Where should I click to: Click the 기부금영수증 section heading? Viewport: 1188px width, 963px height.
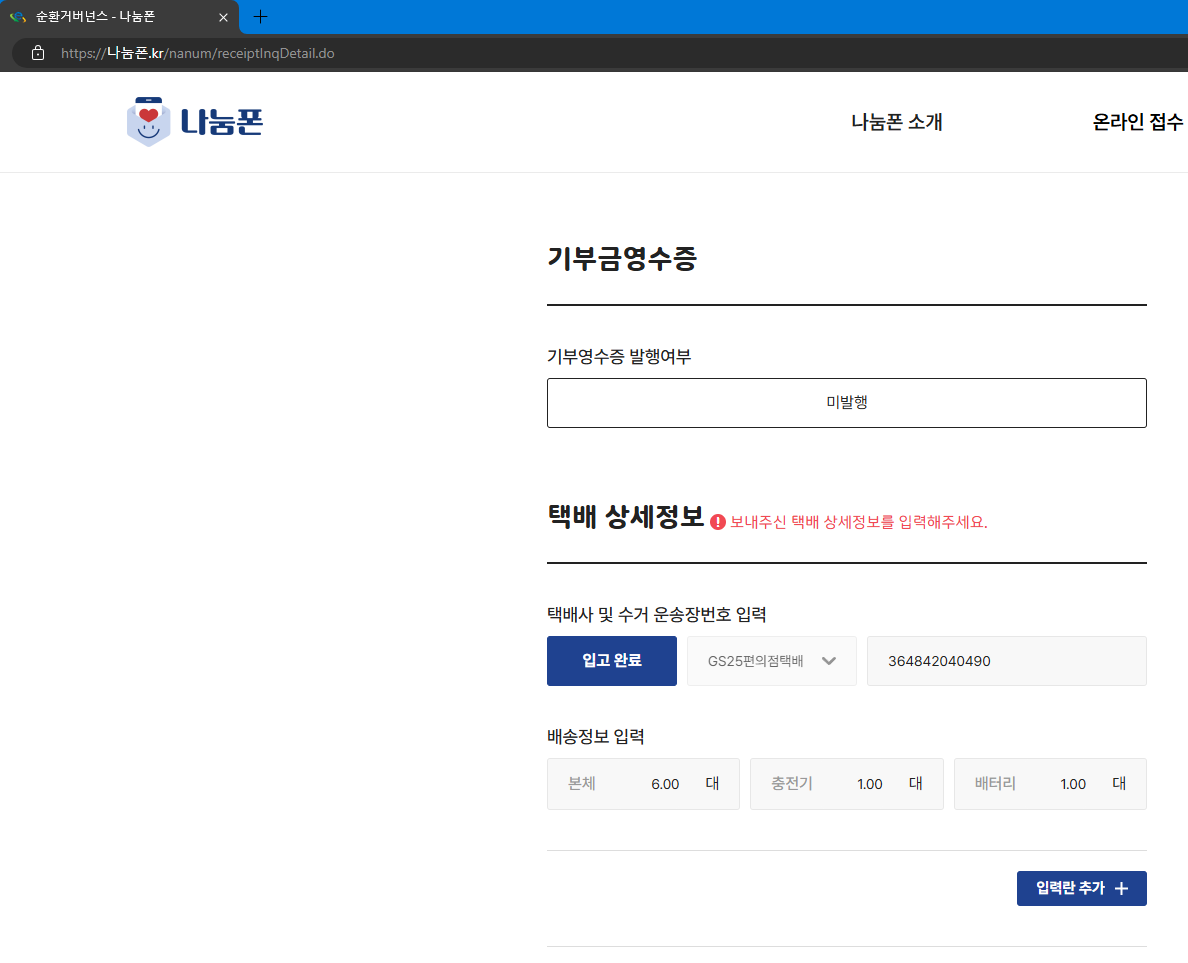point(622,258)
